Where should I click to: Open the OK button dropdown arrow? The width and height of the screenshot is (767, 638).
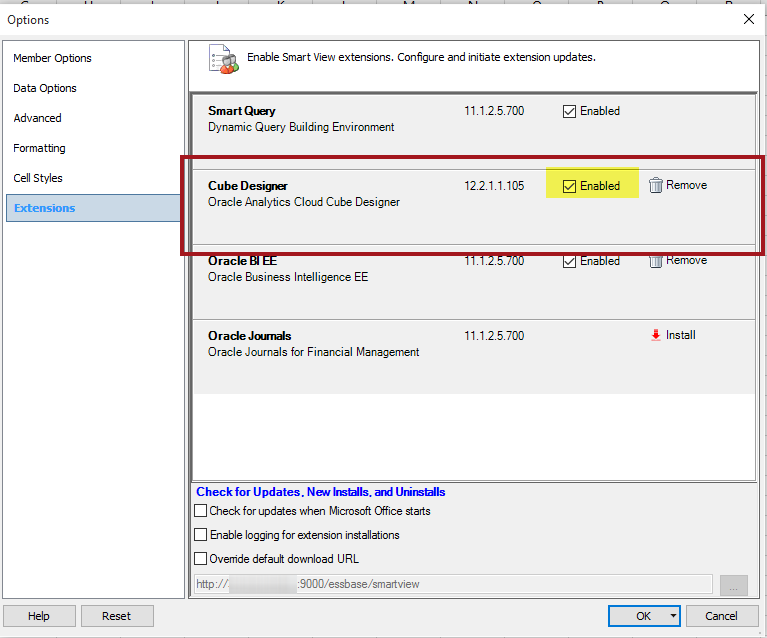point(673,615)
